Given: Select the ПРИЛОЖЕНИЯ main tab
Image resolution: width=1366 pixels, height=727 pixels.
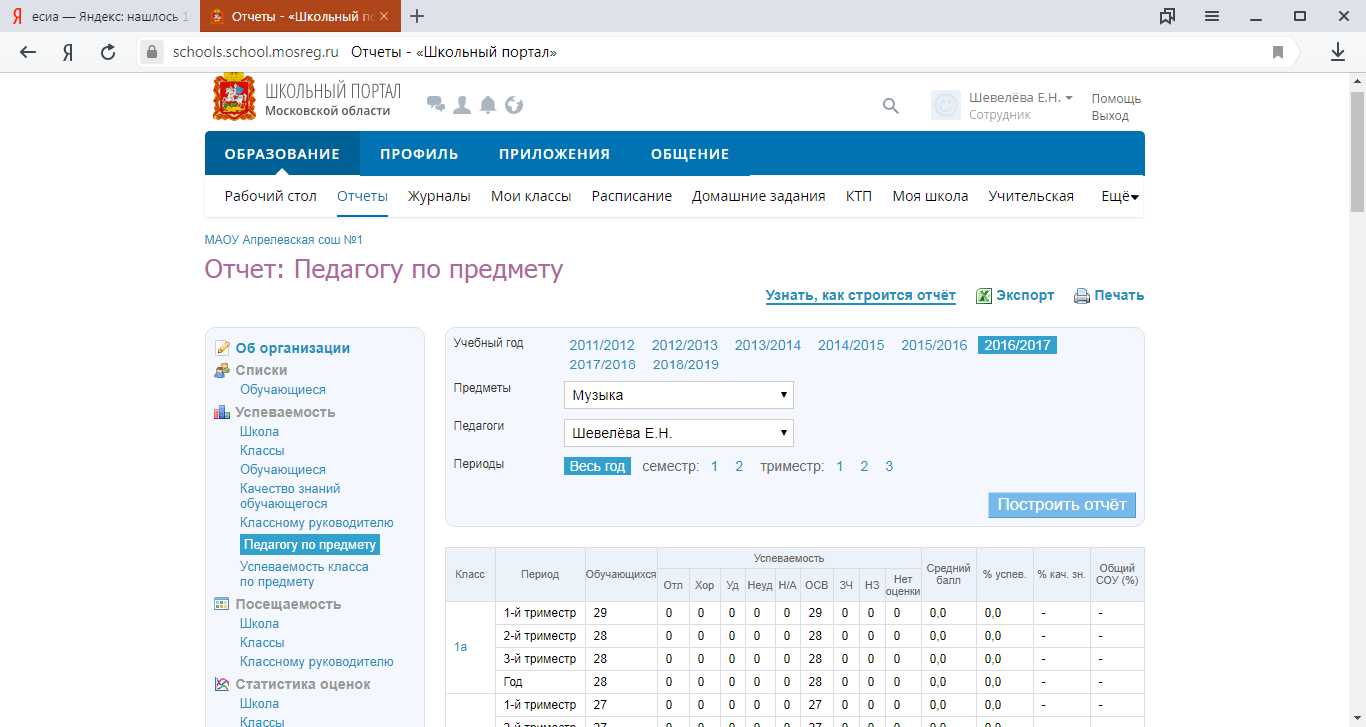Looking at the screenshot, I should [554, 154].
